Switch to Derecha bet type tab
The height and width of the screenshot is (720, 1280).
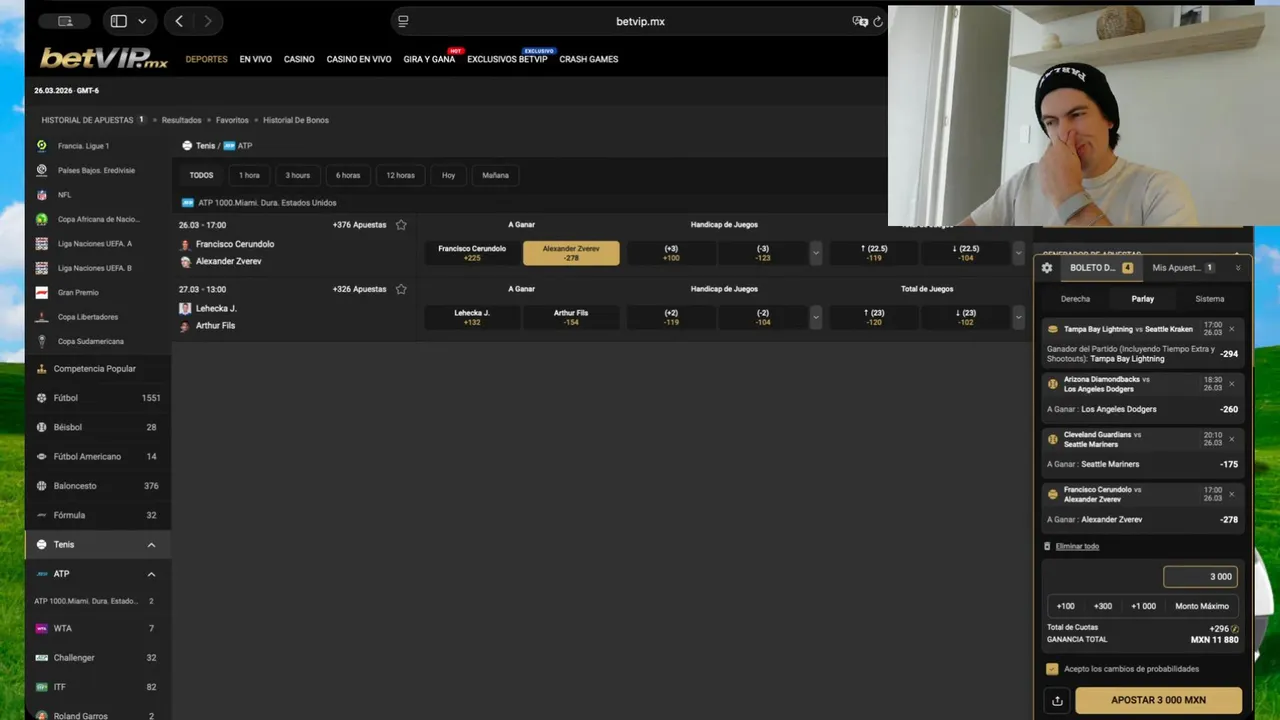pyautogui.click(x=1075, y=299)
